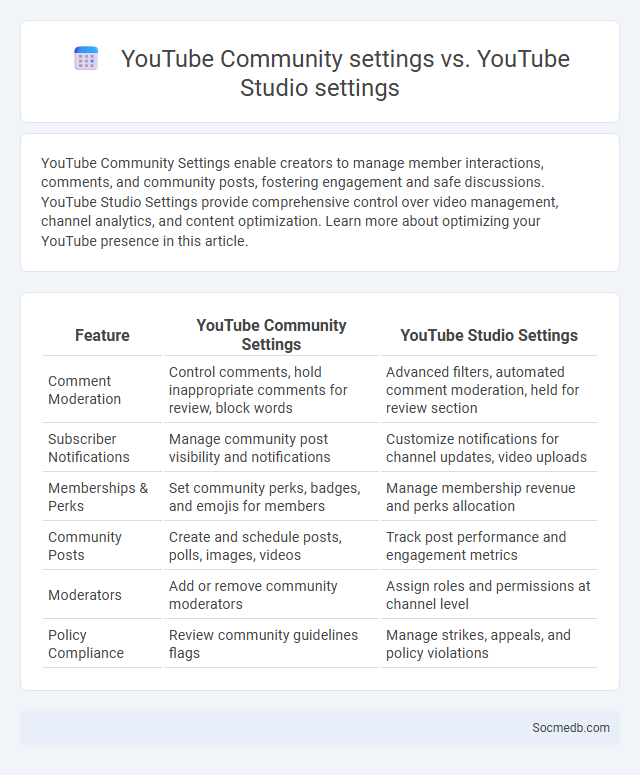This screenshot has height=775, width=640.
Task: Click the cell 'Advanced filters, automated comment moderation'
Action: 489,390
